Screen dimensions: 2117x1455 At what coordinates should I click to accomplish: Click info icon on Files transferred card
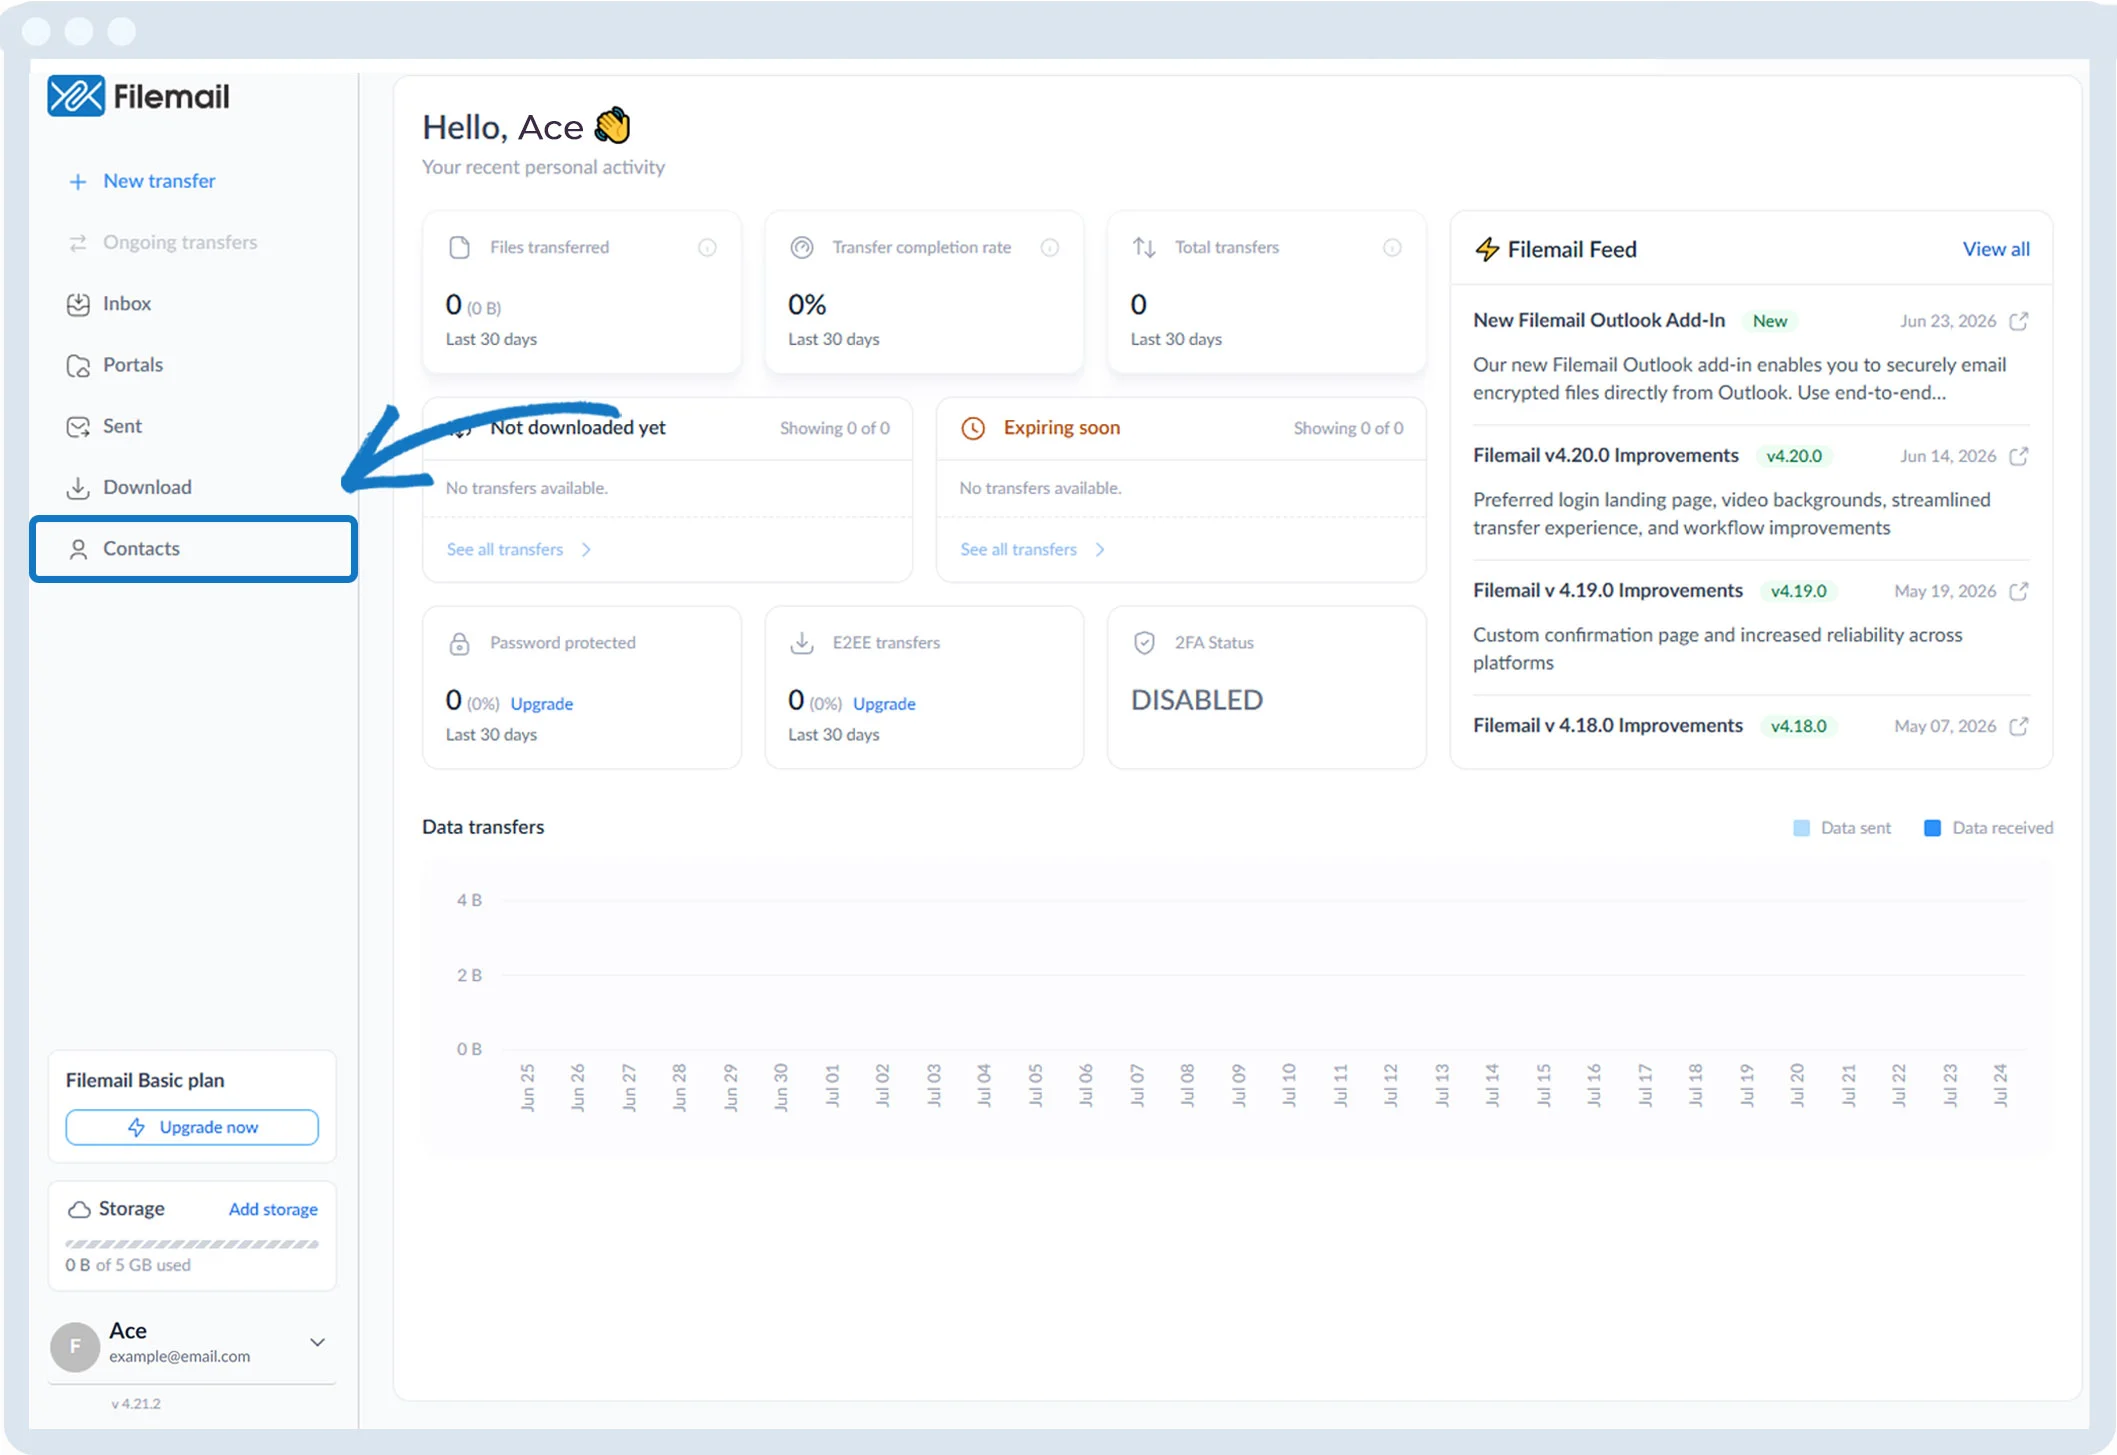(x=707, y=247)
